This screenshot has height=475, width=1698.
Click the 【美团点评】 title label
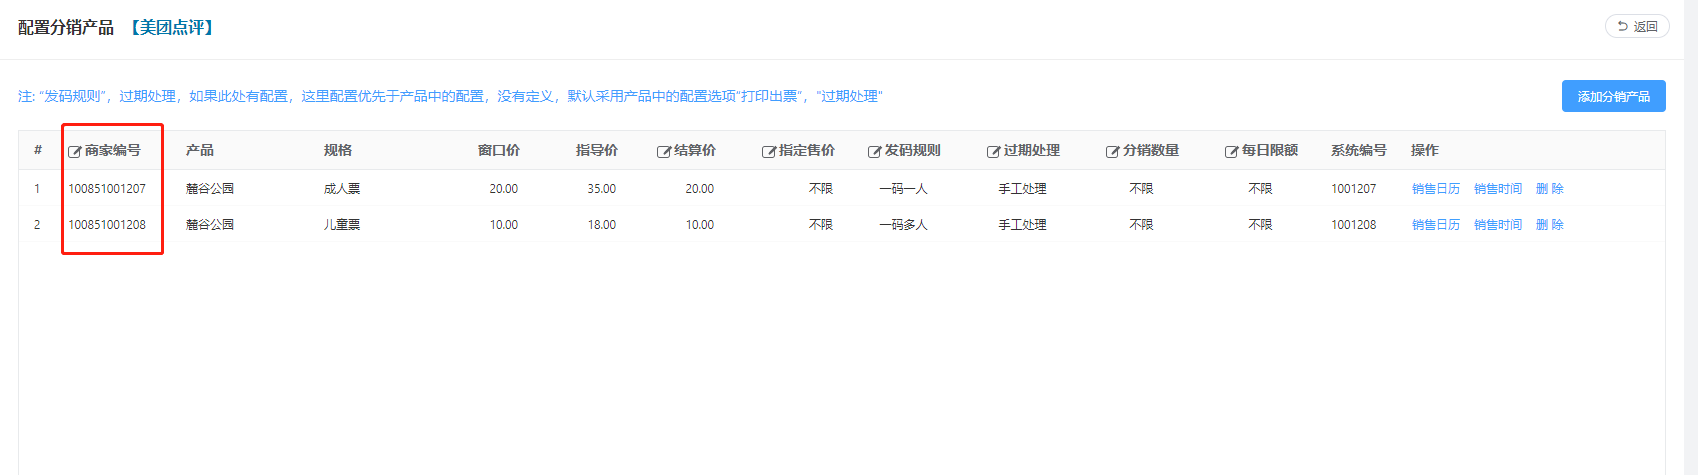tap(172, 28)
